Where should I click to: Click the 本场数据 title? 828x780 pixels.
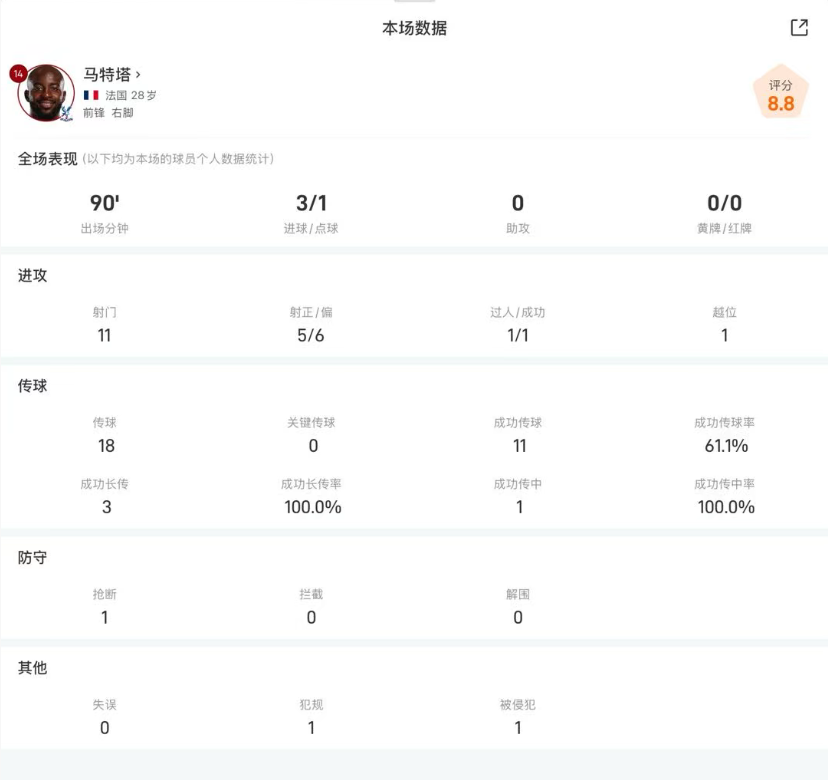414,28
